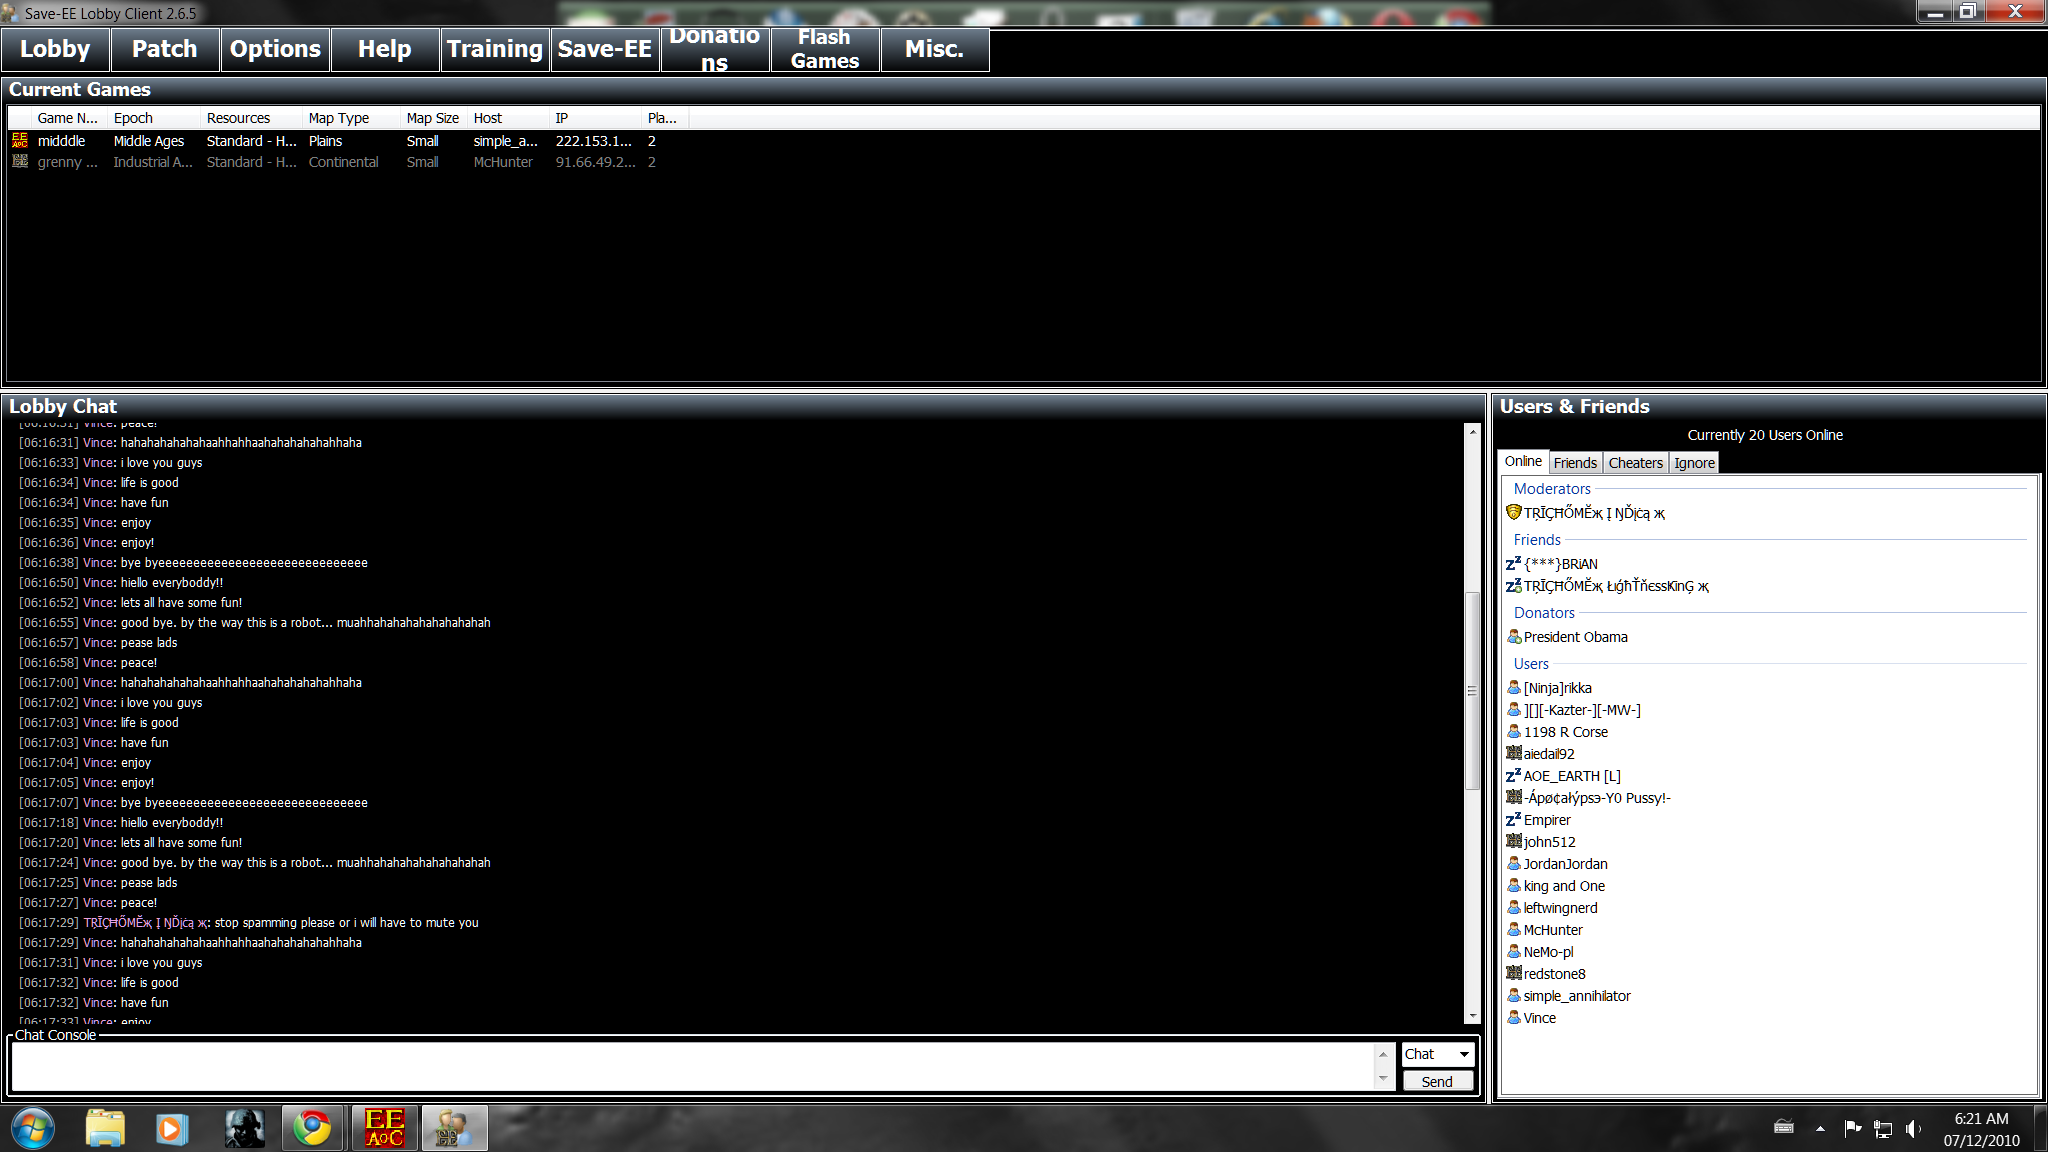Click the game icon of the grenny game row

20,162
